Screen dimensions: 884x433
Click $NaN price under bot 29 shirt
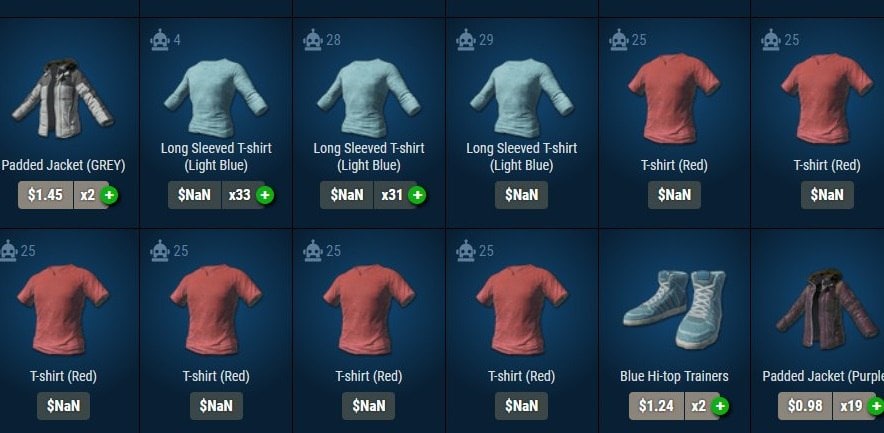point(521,195)
